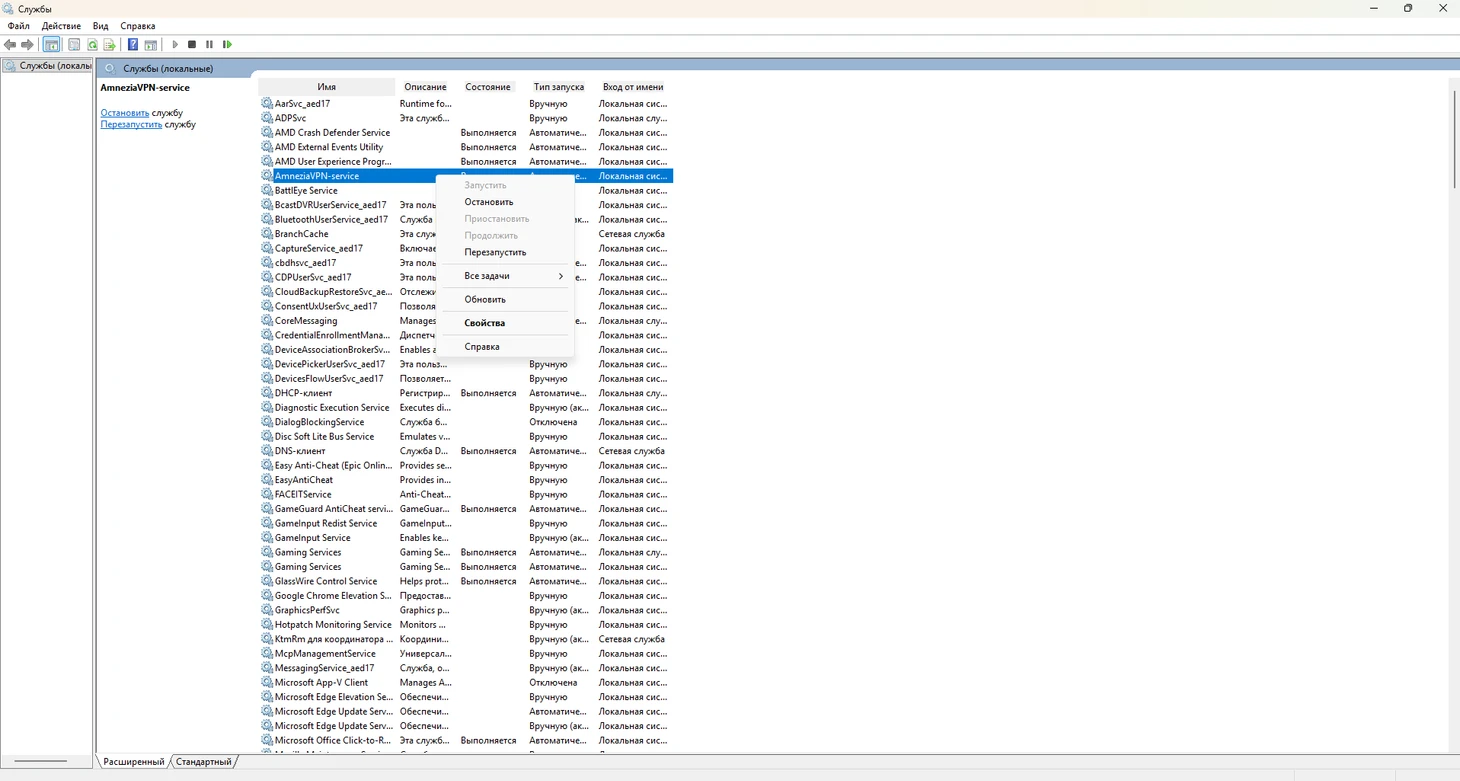Click the Back arrow in the toolbar

click(10, 45)
